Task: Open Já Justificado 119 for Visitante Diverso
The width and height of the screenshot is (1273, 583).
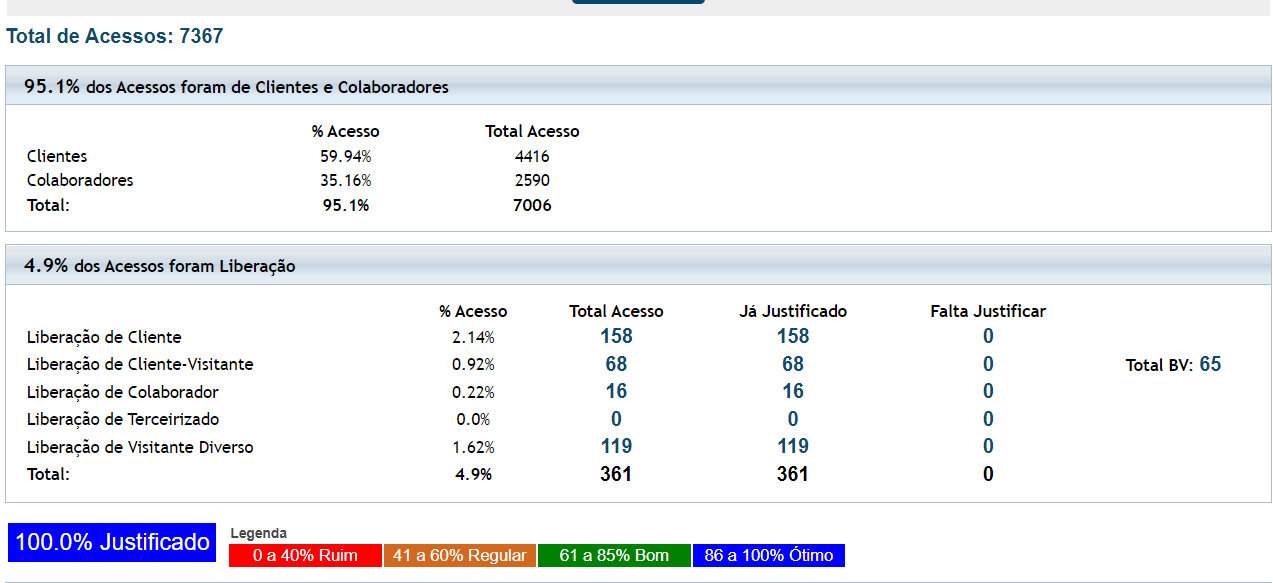Action: (792, 447)
